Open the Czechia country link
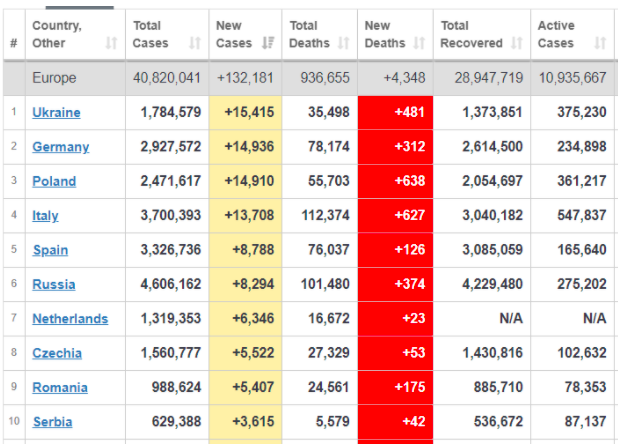Viewport: 618px width, 447px height. [57, 353]
